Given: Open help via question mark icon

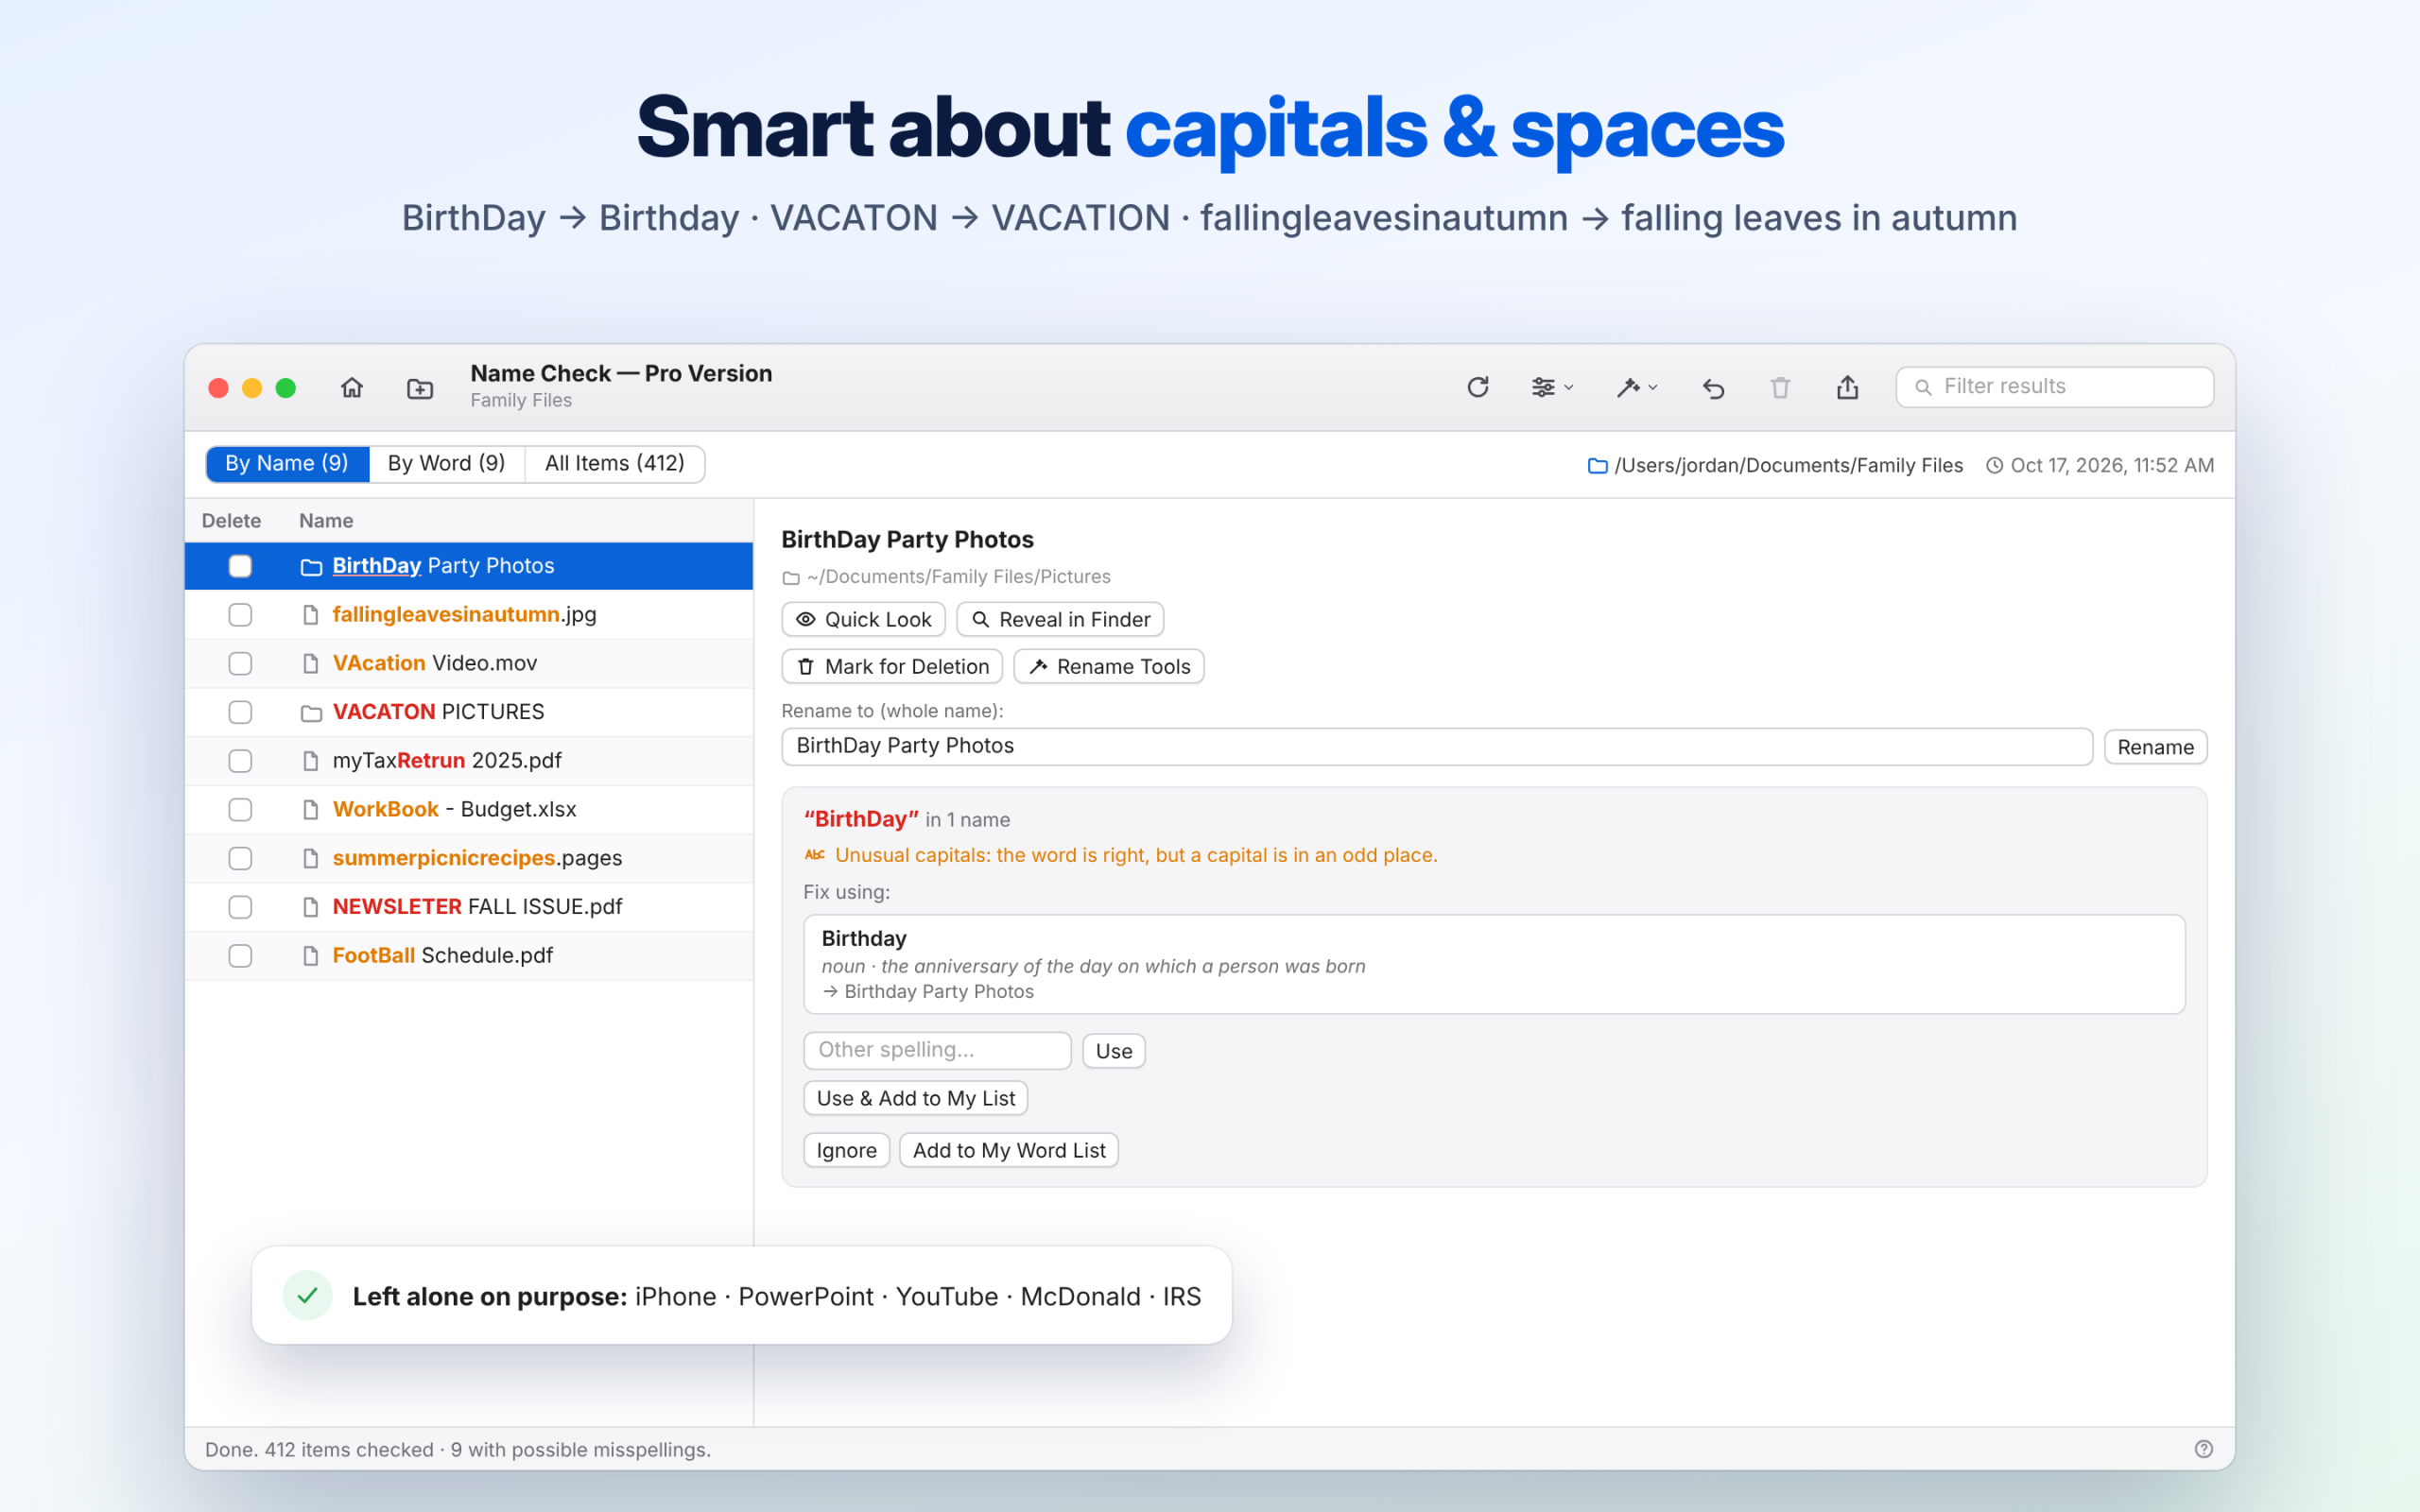Looking at the screenshot, I should [x=2204, y=1449].
